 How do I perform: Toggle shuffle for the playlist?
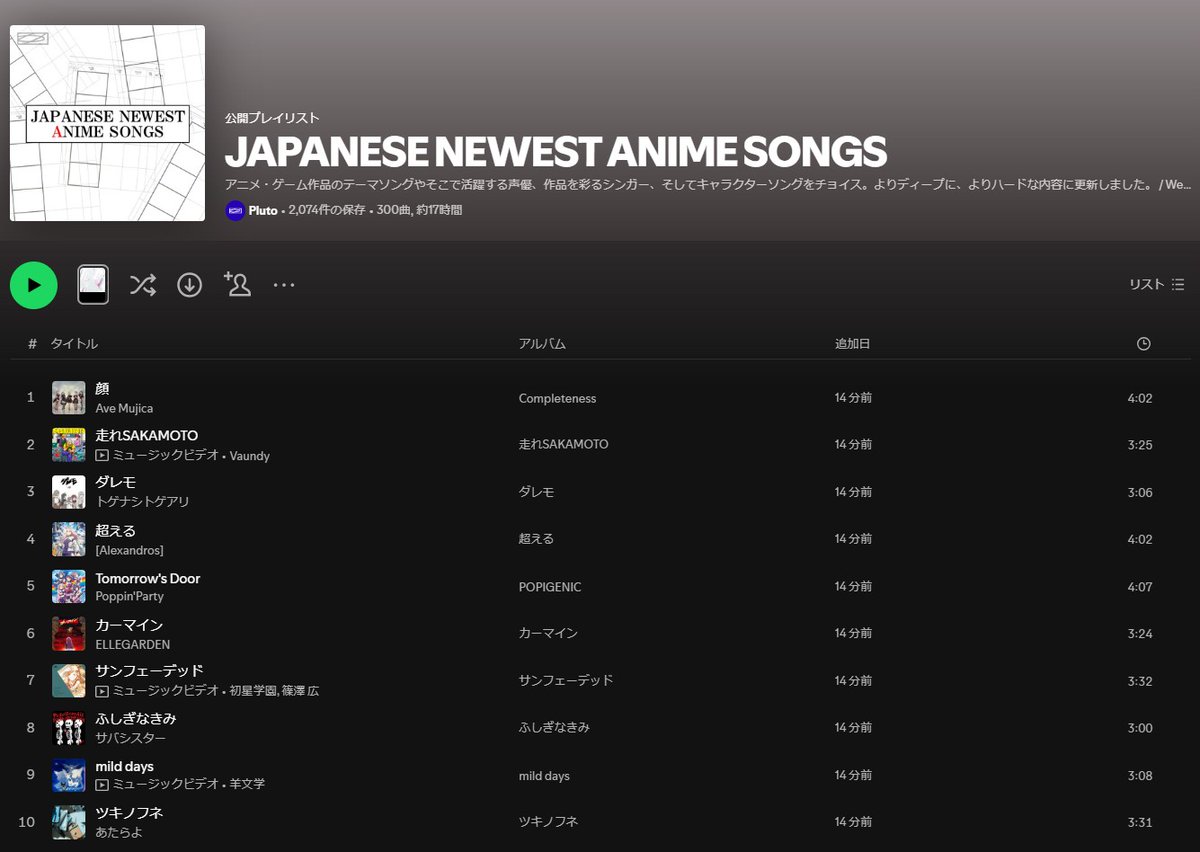click(143, 285)
